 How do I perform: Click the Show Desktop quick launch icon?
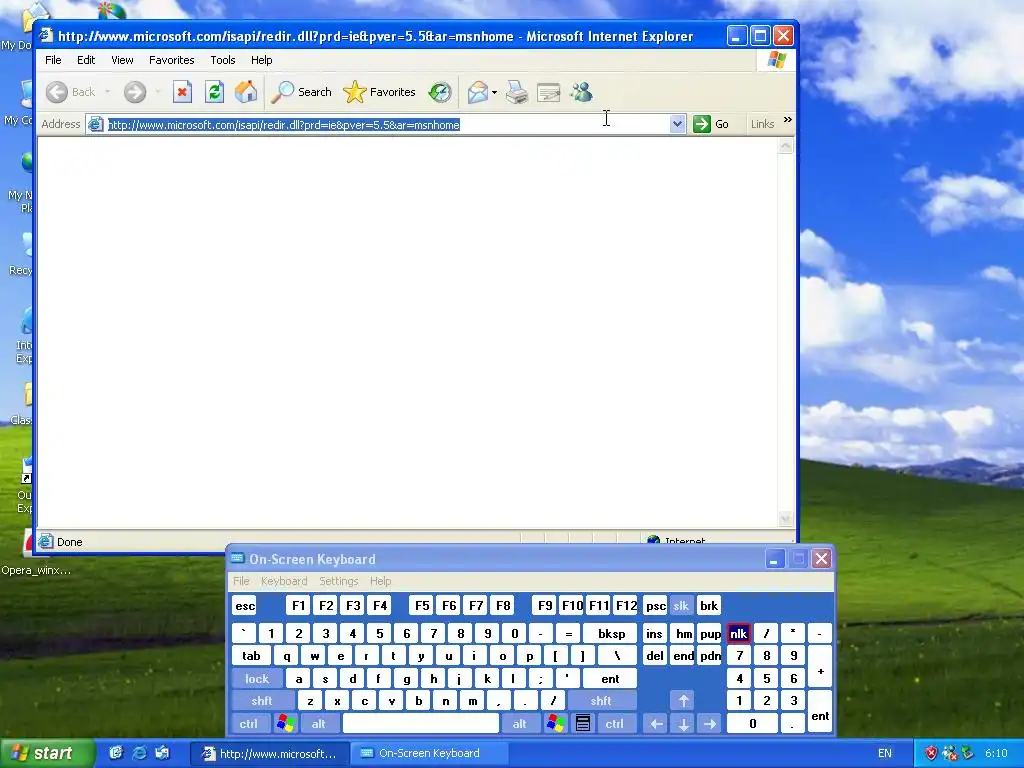(x=116, y=753)
